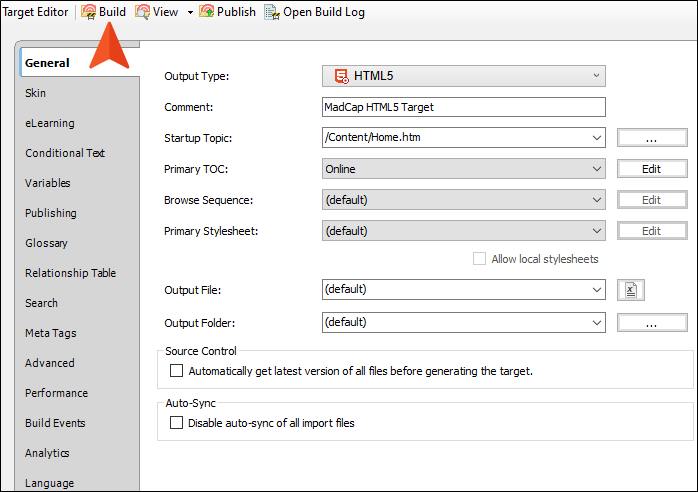Browse for Startup Topic with ellipsis button
698x492 pixels.
point(652,138)
